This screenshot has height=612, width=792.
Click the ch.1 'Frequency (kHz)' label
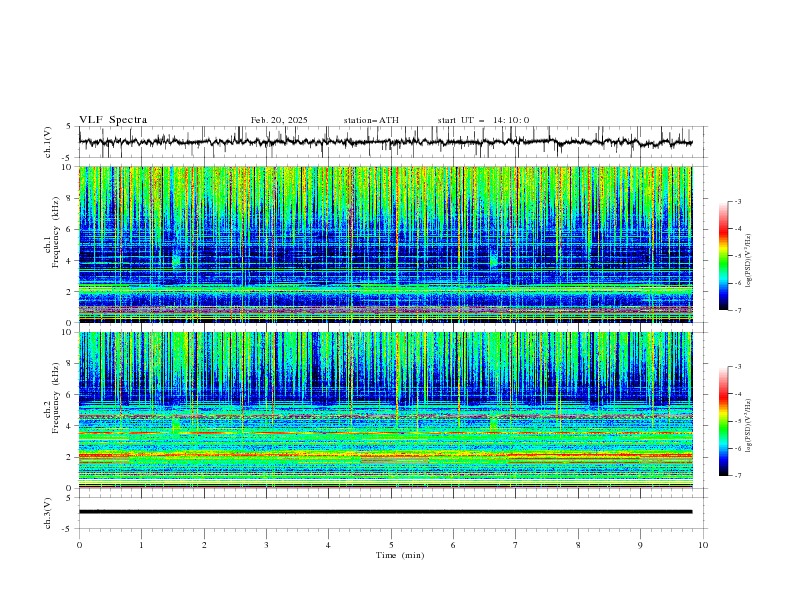(x=55, y=232)
